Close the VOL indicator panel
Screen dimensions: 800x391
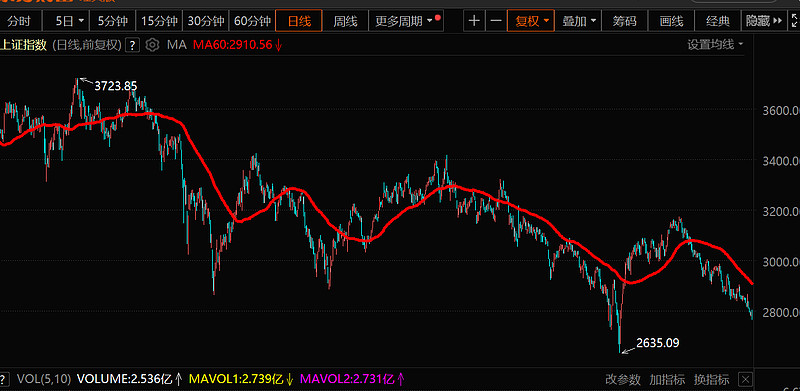pos(745,379)
